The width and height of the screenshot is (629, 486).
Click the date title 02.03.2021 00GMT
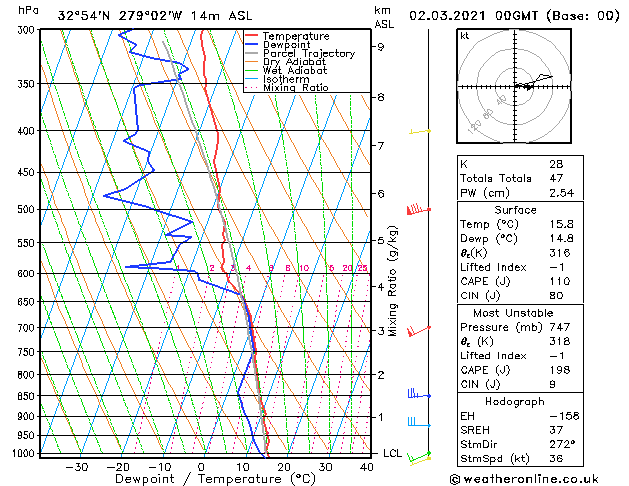click(473, 16)
